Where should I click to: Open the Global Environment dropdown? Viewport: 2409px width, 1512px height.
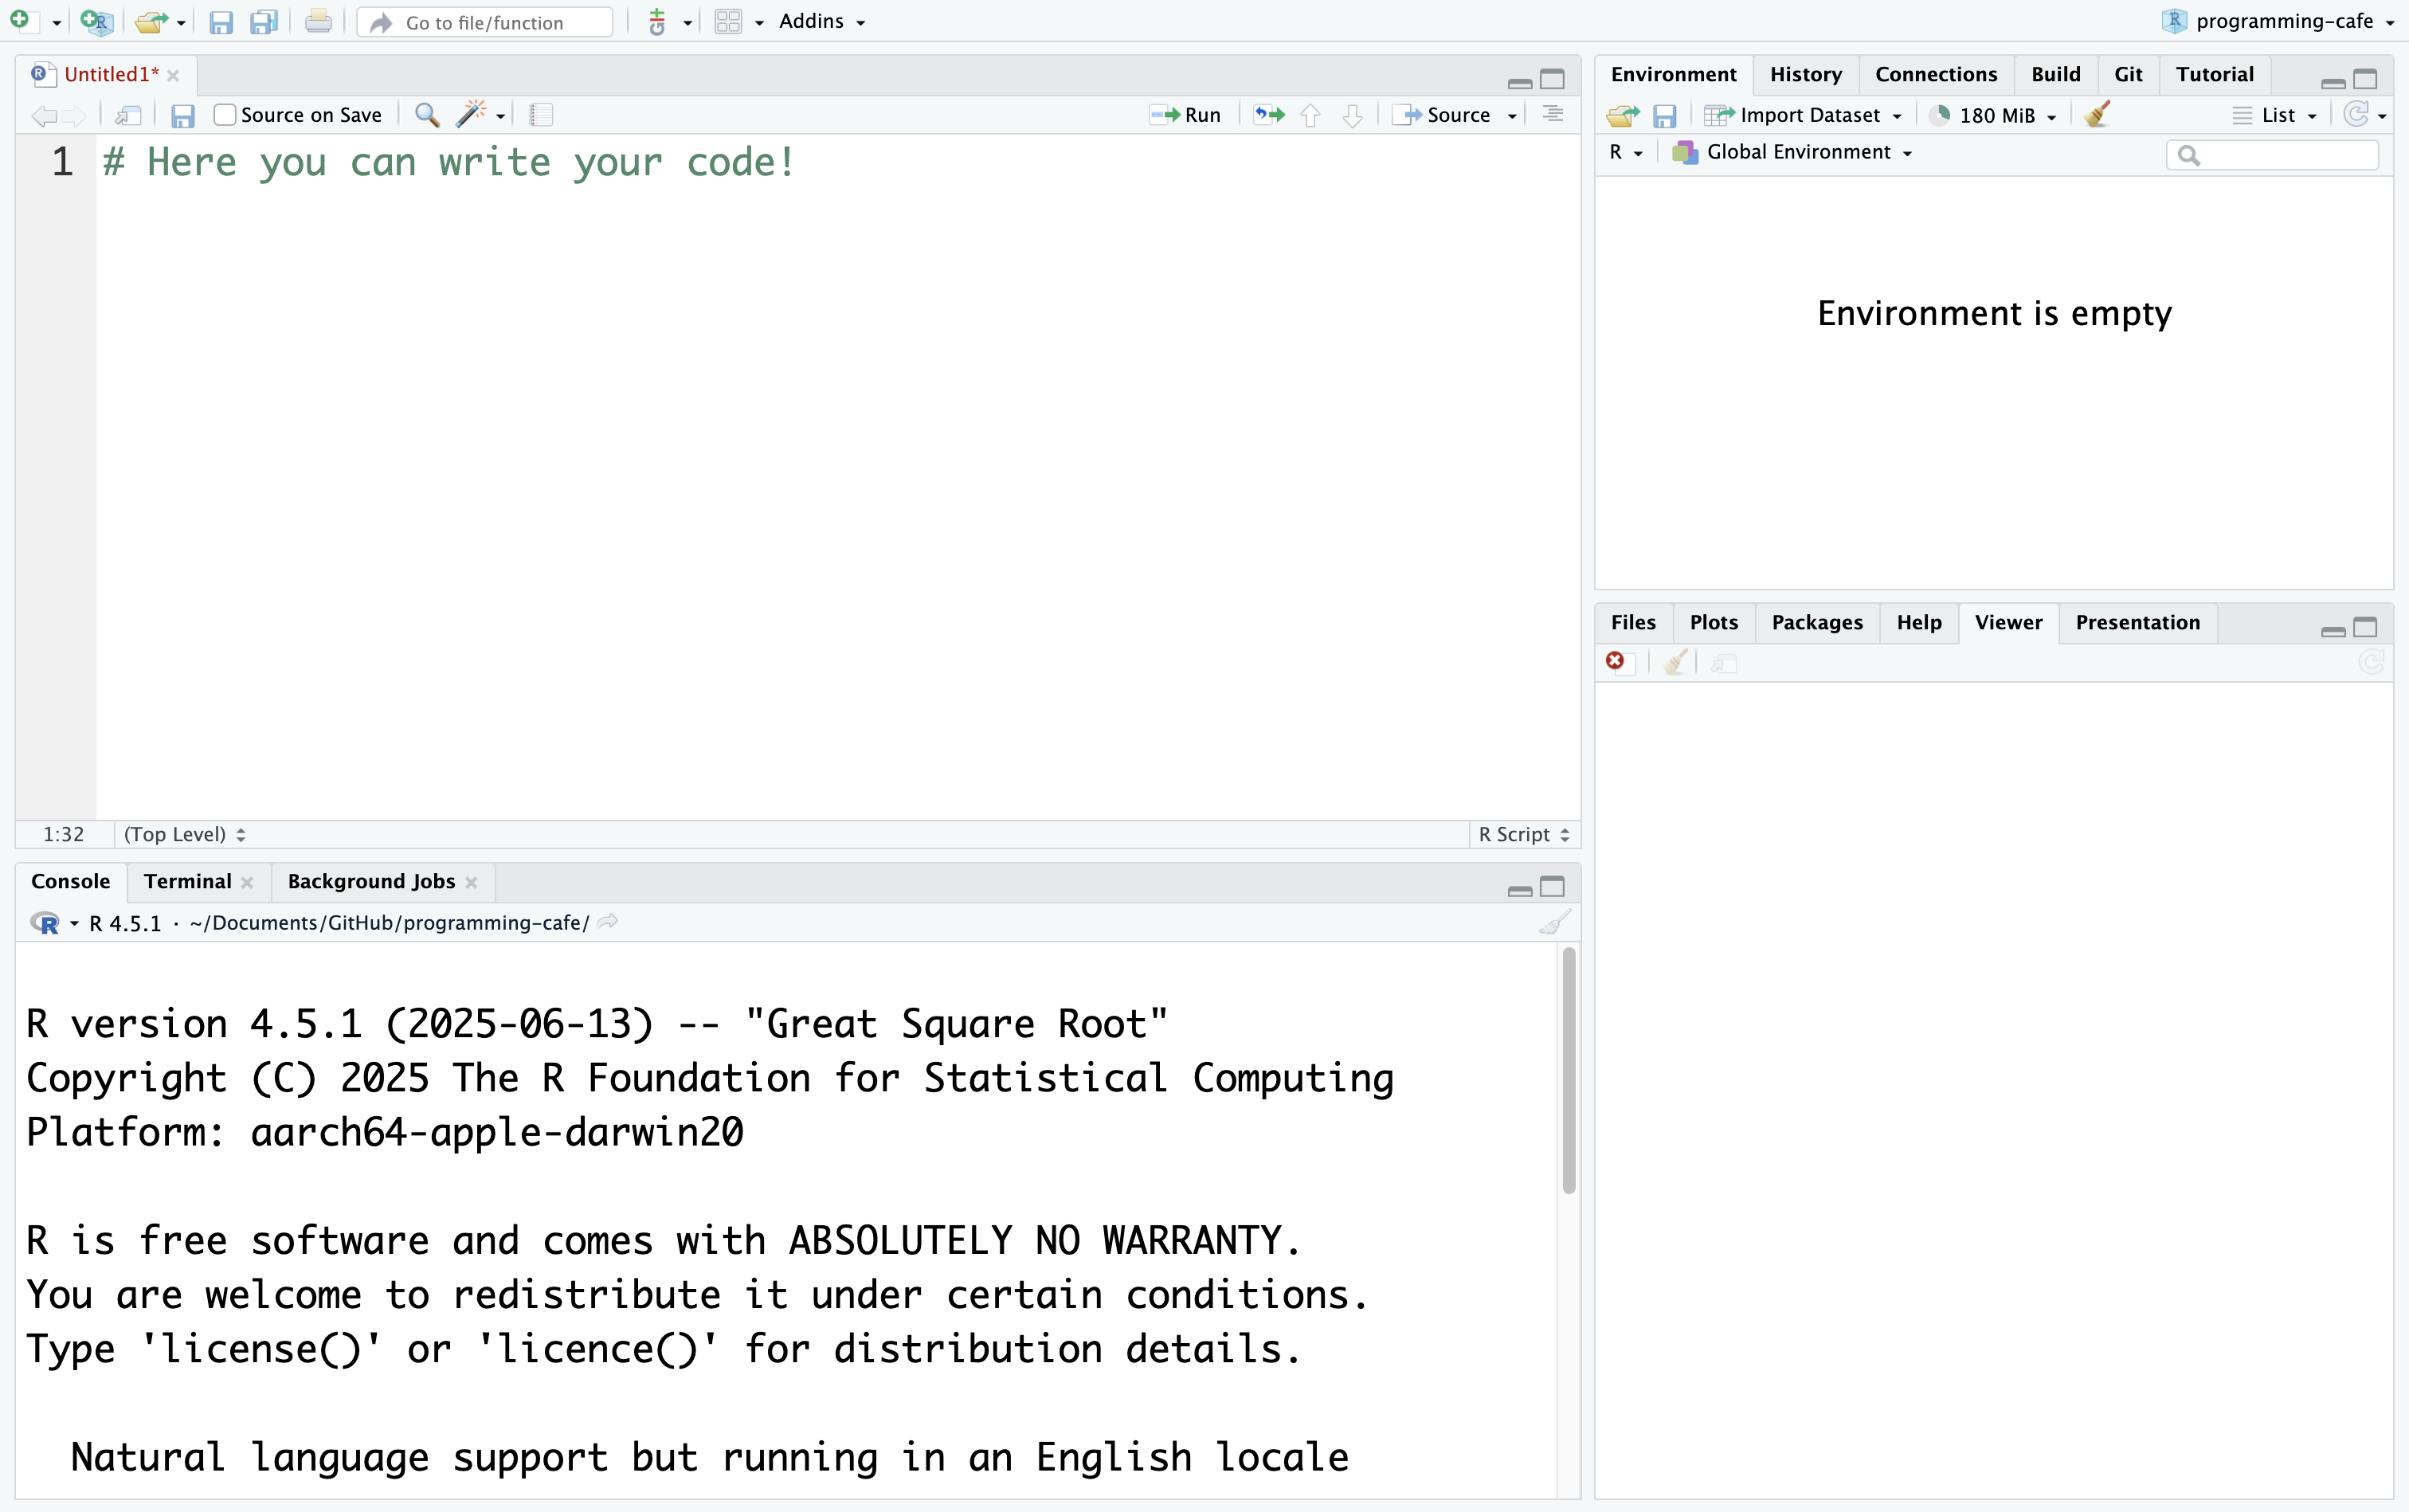(x=1797, y=152)
